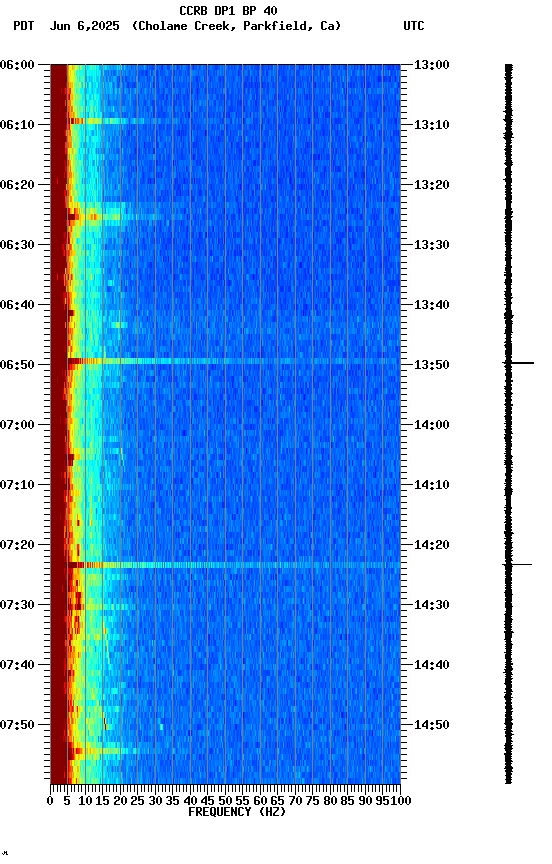Click the 06:40 PDT time label

click(17, 305)
